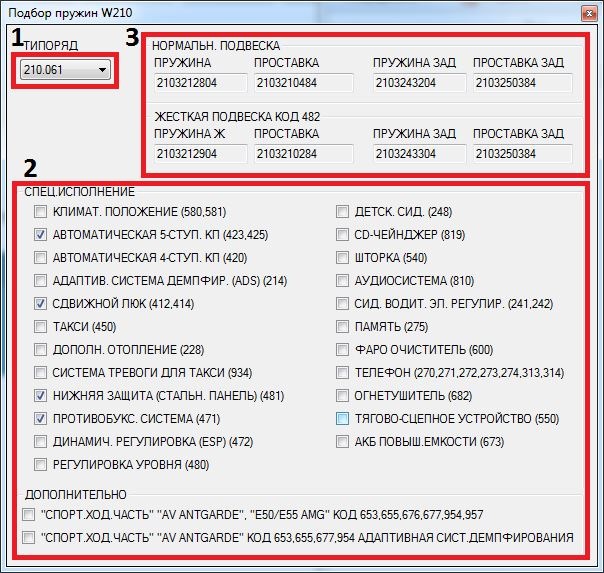
Task: Click normal suspension ПРУЖИНА field 2103212804
Action: point(200,83)
